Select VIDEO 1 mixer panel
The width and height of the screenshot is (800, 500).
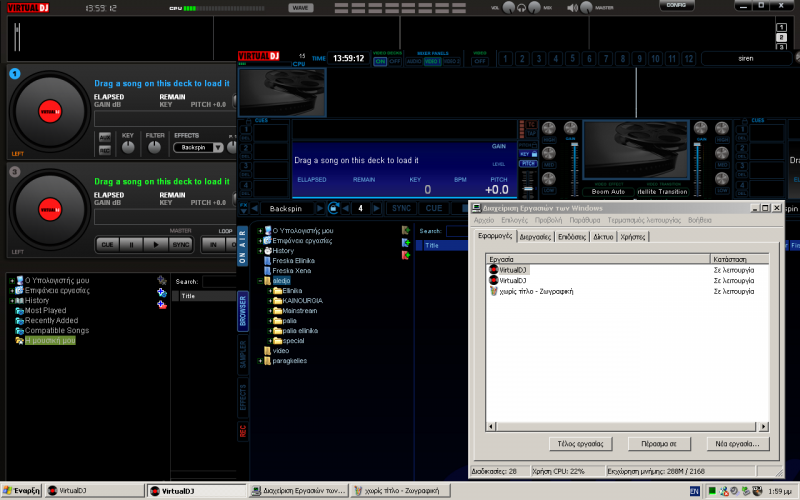click(x=432, y=61)
